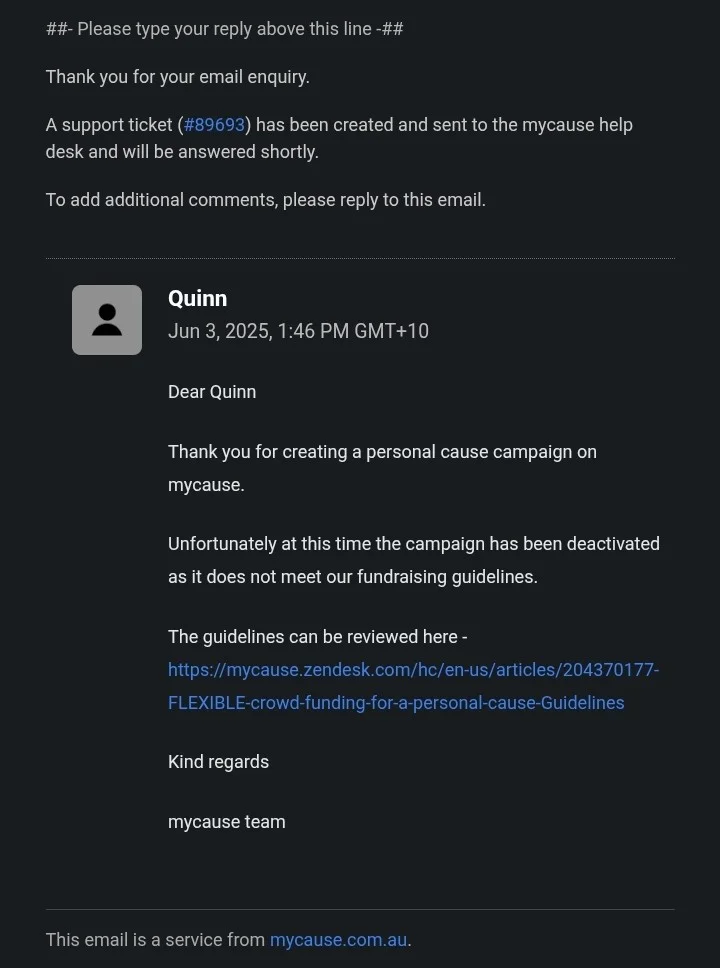
Task: Click Quinn's grey avatar icon
Action: click(x=107, y=320)
